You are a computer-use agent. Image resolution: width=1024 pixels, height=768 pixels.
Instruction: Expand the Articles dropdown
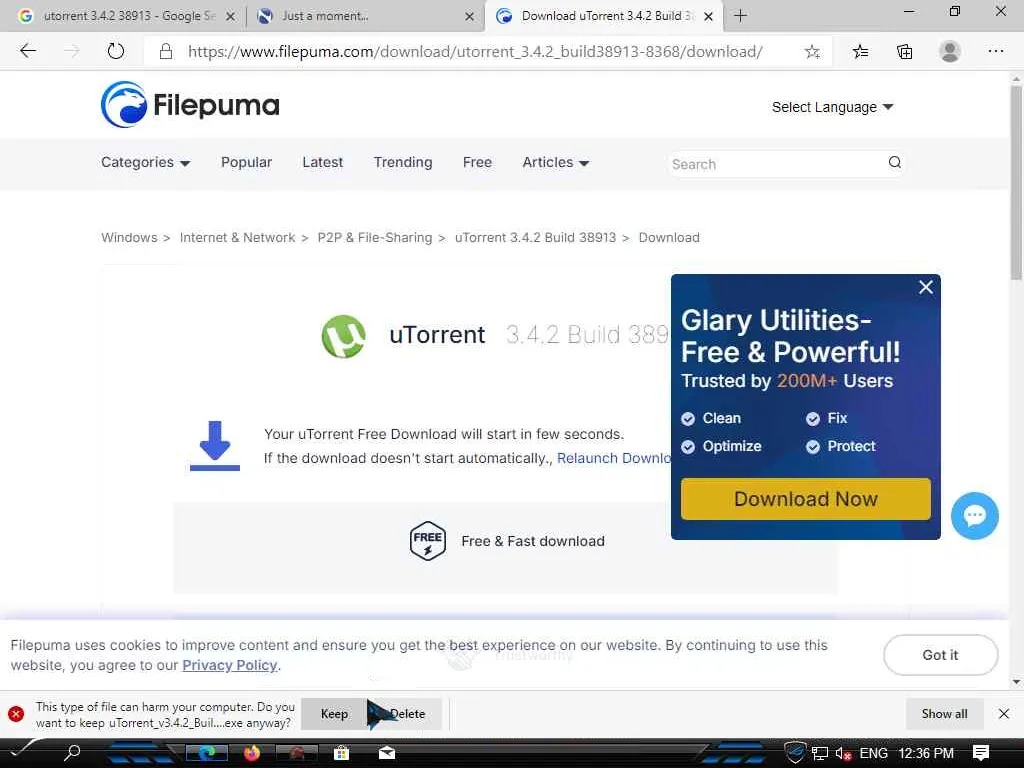tap(556, 163)
